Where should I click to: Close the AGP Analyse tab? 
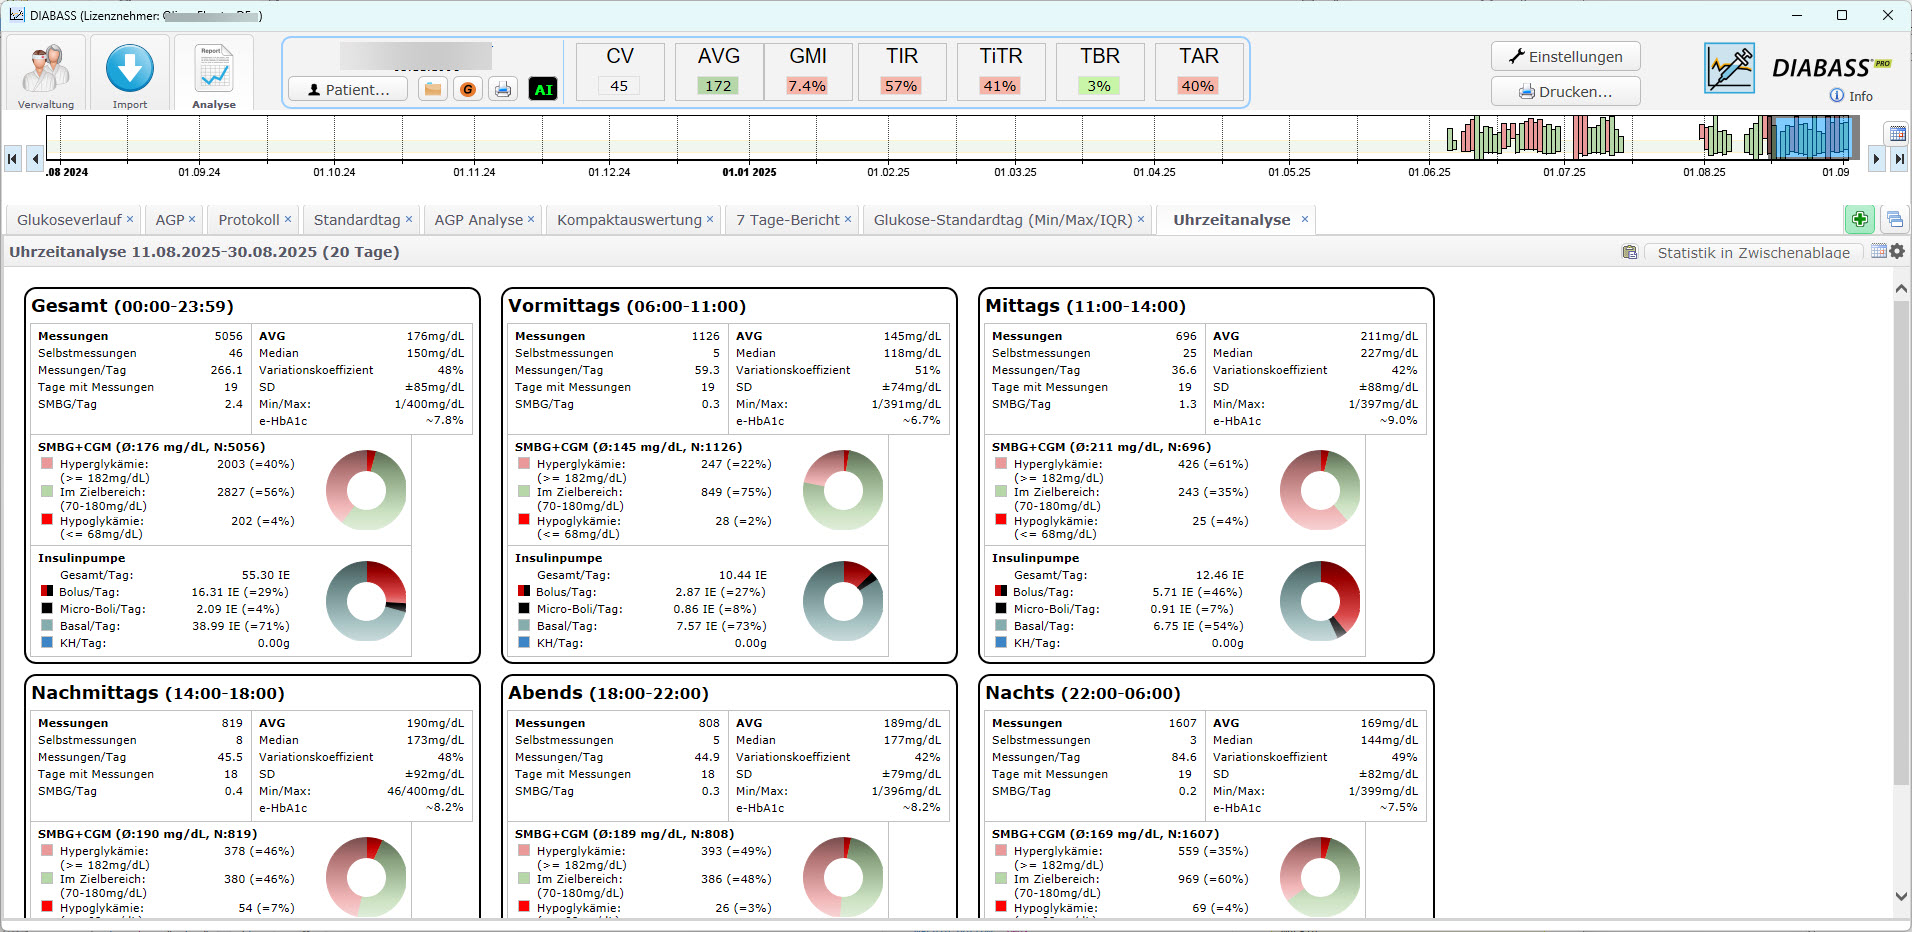point(531,219)
